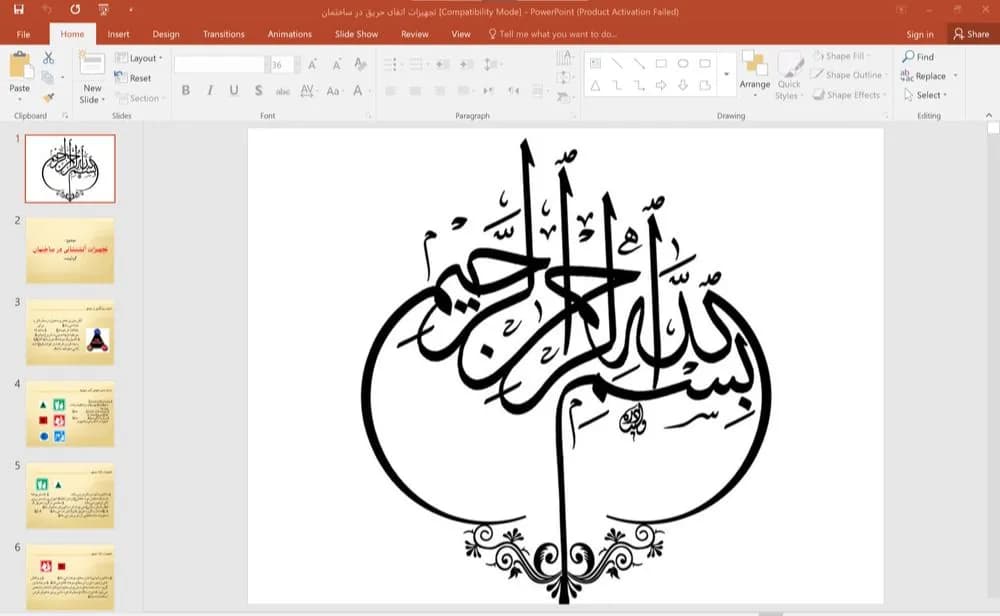Image resolution: width=1000 pixels, height=616 pixels.
Task: Click the Reset slide icon
Action: point(133,78)
